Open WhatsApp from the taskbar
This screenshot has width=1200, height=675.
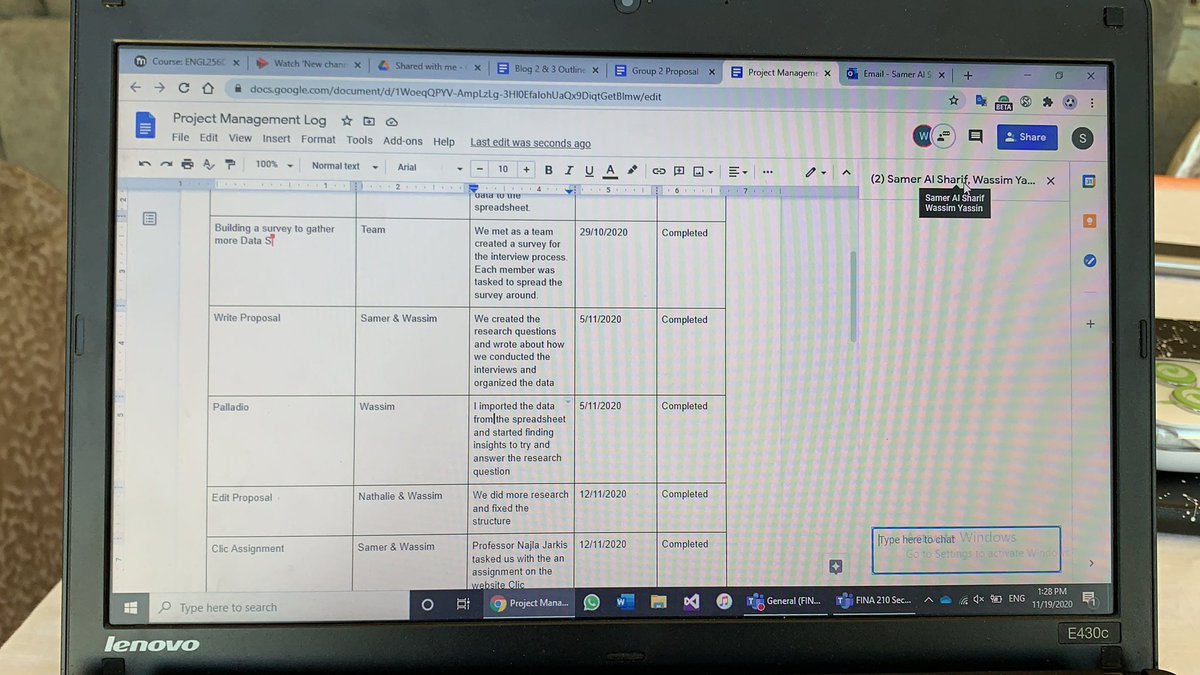click(592, 603)
